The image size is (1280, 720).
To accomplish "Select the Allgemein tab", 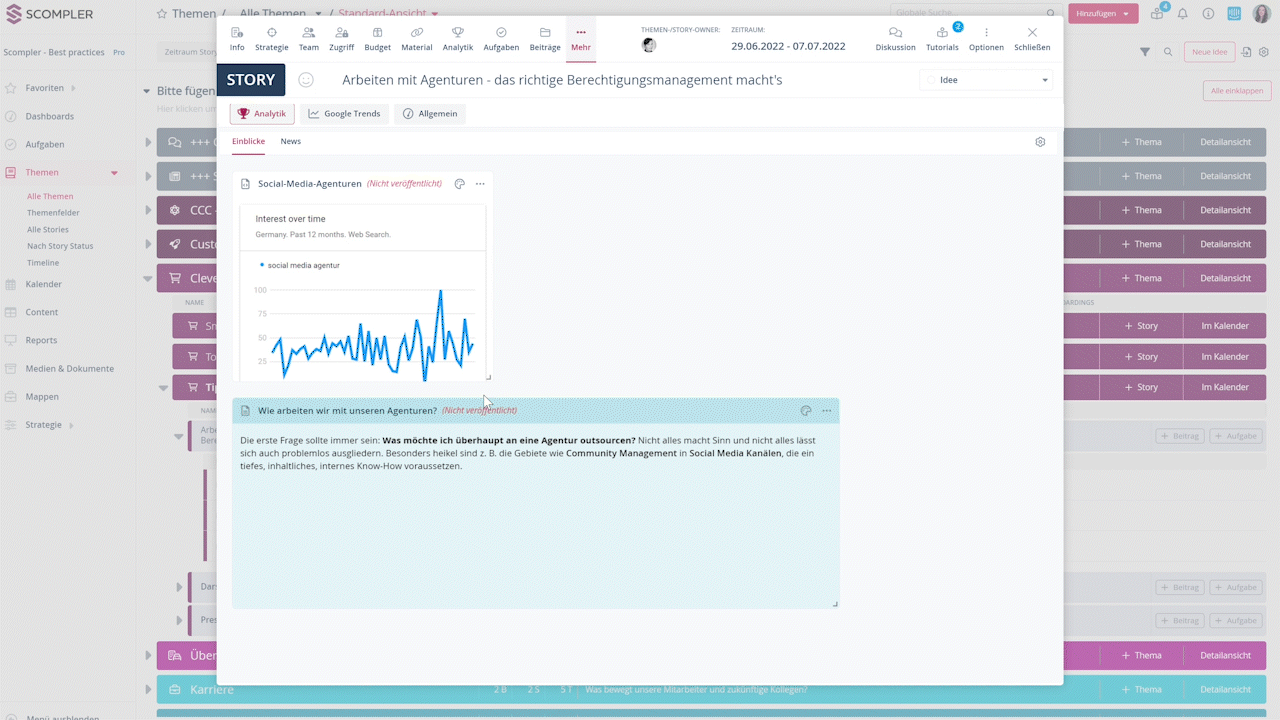I will (430, 114).
